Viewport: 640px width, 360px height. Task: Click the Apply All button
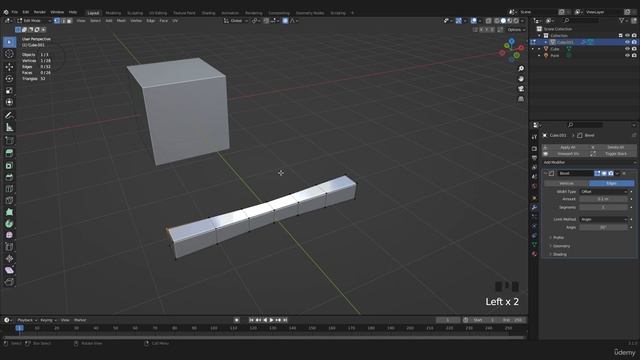point(567,147)
